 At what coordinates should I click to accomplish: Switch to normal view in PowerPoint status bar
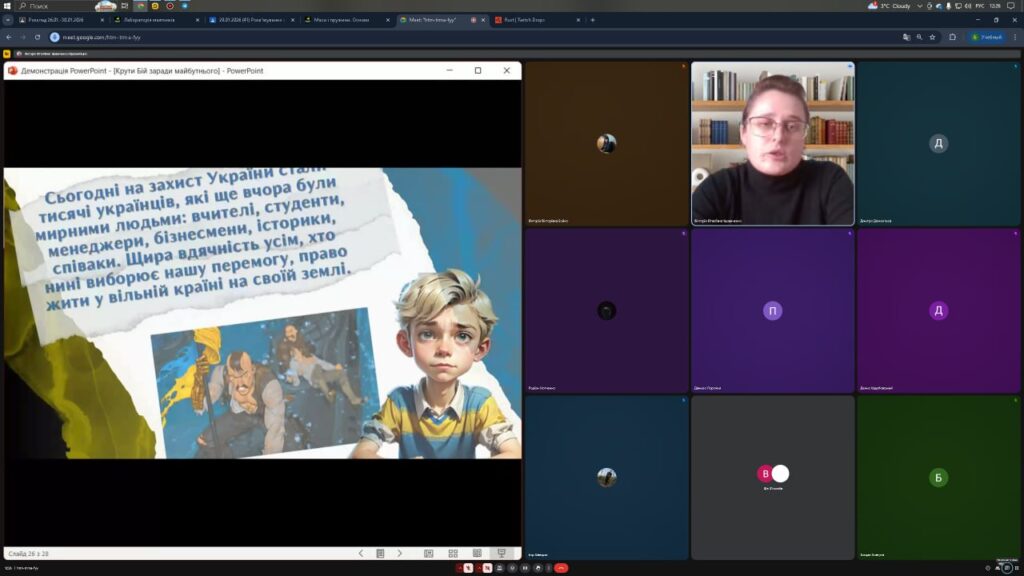pyautogui.click(x=429, y=553)
